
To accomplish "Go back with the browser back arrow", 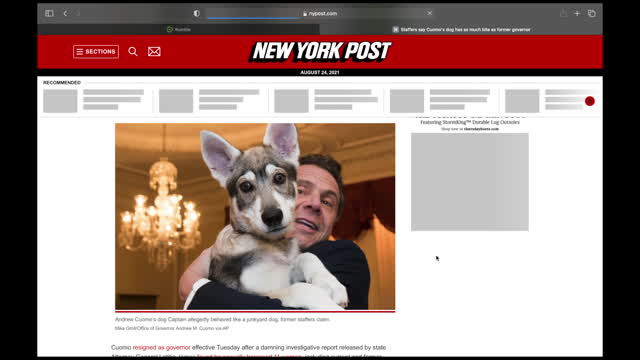I will (x=65, y=13).
